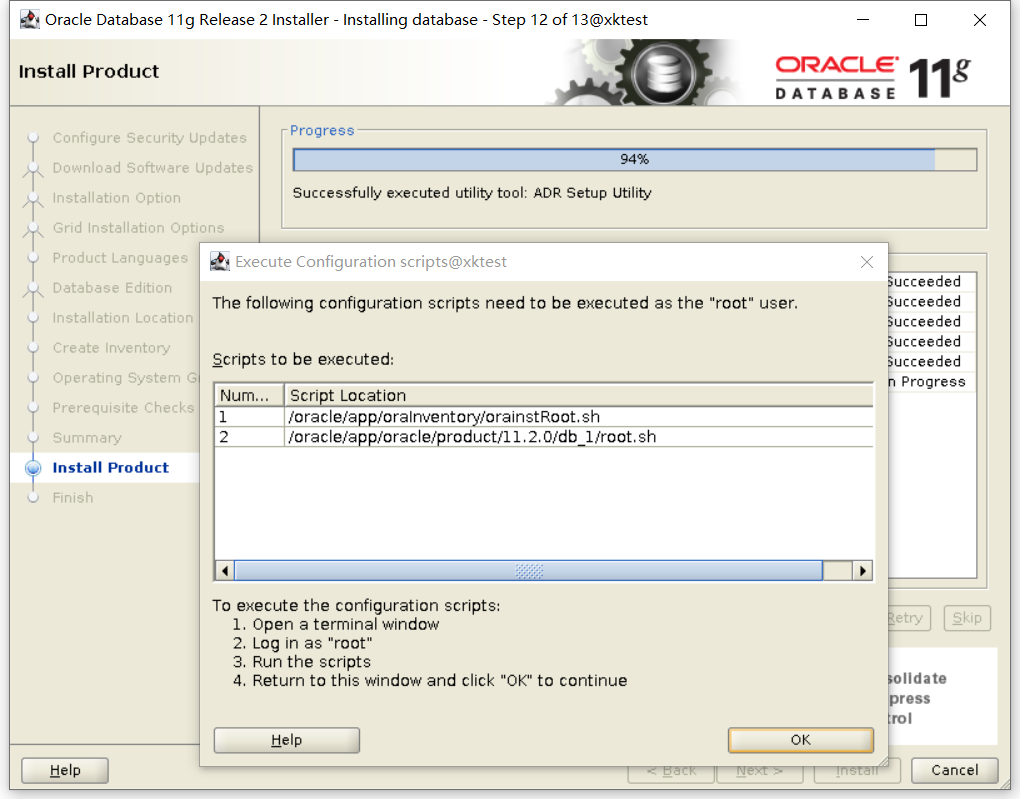The width and height of the screenshot is (1020, 799).
Task: Select Install Product step in sidebar
Action: pyautogui.click(x=111, y=468)
